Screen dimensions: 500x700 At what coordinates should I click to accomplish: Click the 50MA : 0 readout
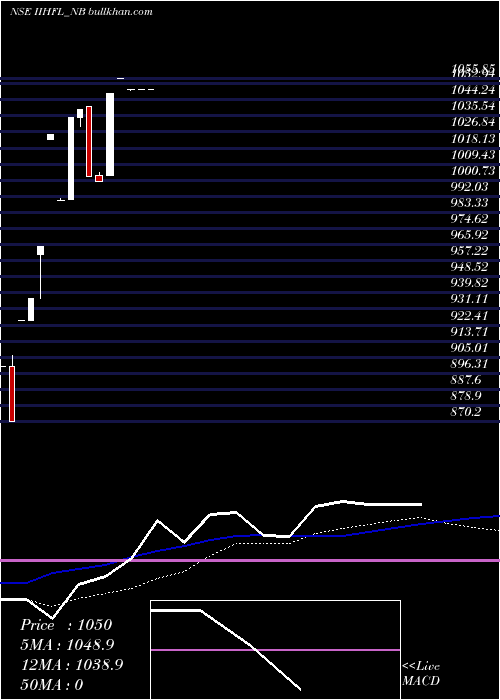tap(53, 685)
